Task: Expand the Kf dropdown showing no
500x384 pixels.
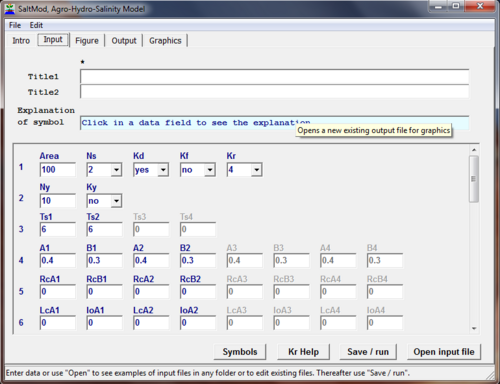Action: [209, 170]
